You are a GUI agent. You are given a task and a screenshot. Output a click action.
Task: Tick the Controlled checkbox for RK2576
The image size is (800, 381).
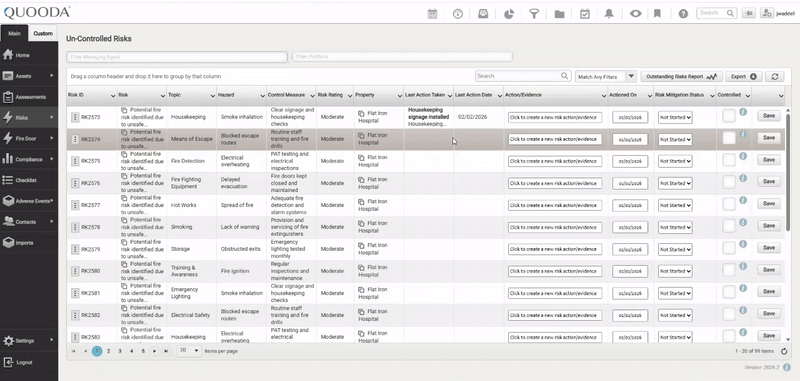point(729,183)
